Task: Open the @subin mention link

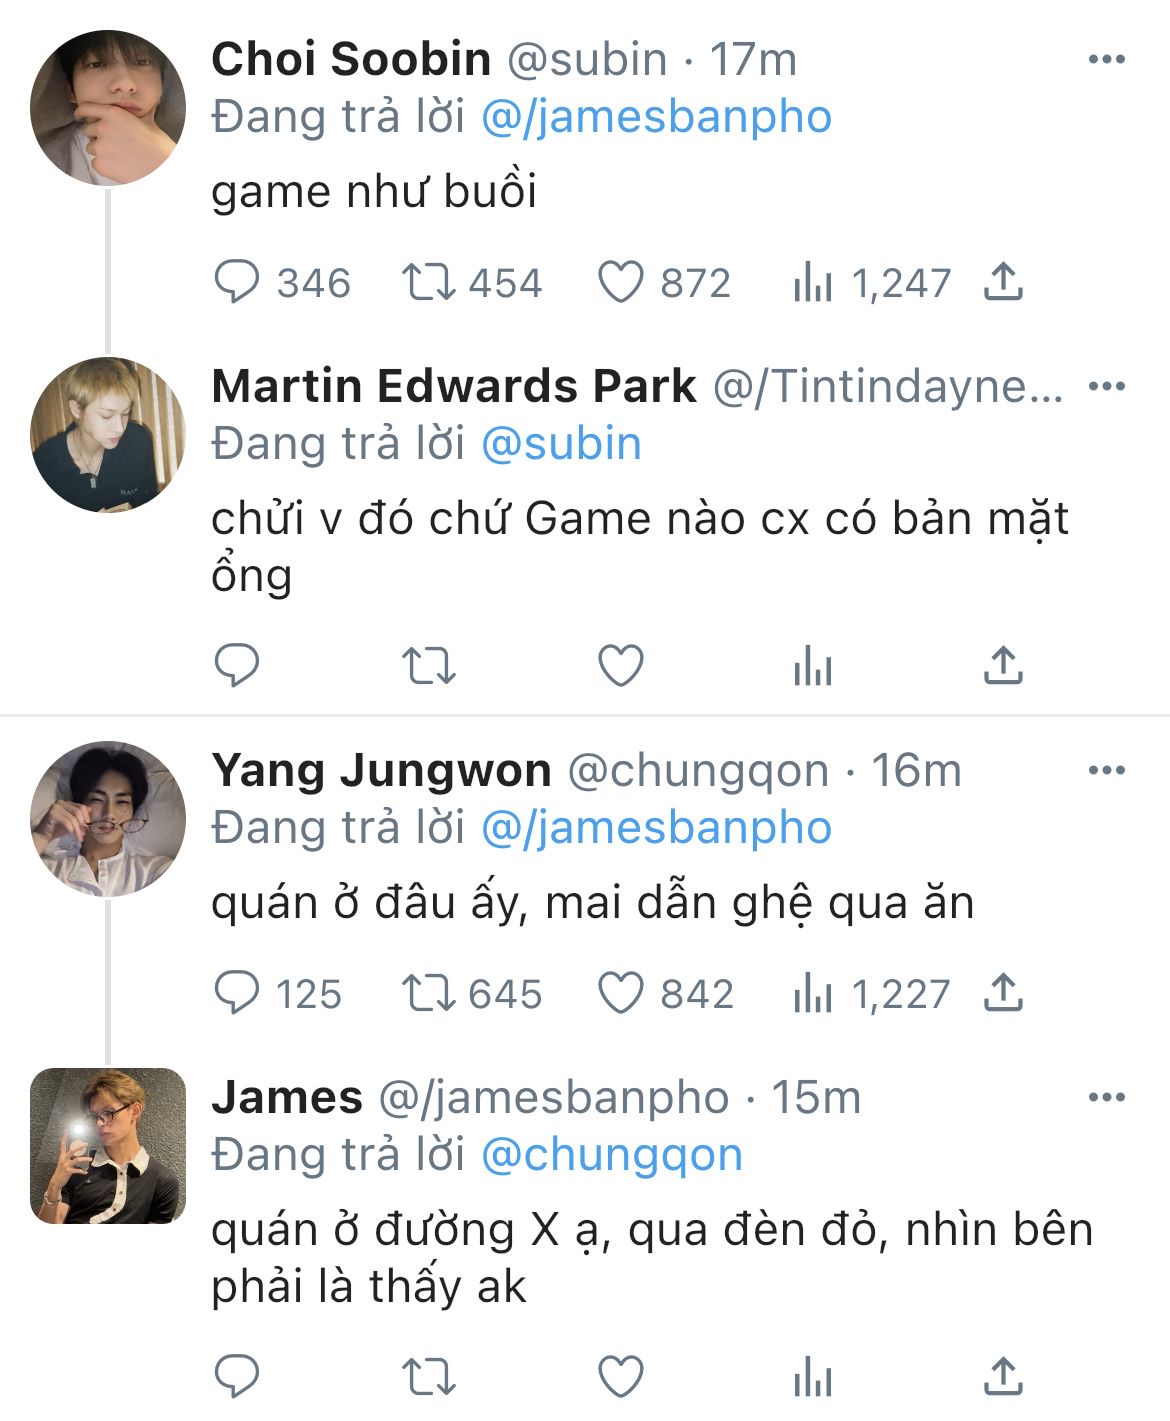Action: pyautogui.click(x=561, y=444)
